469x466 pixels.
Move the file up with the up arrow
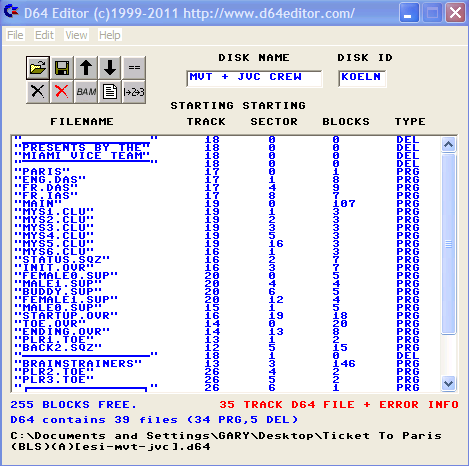tap(86, 68)
